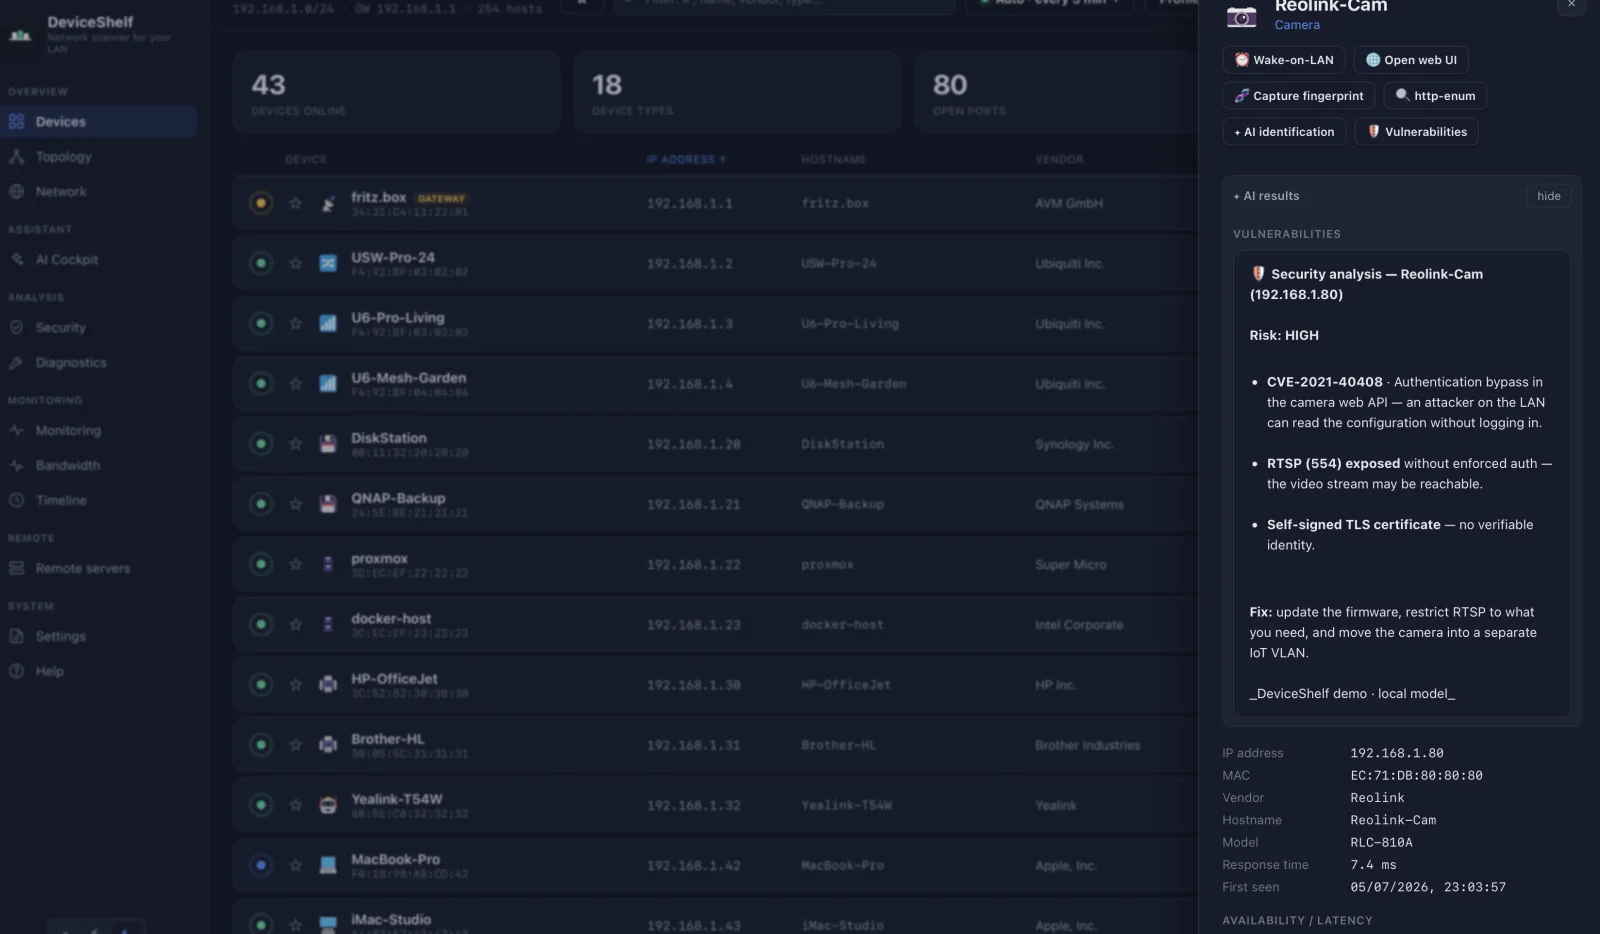Click fritz.box router device icon
1600x934 pixels.
point(328,204)
